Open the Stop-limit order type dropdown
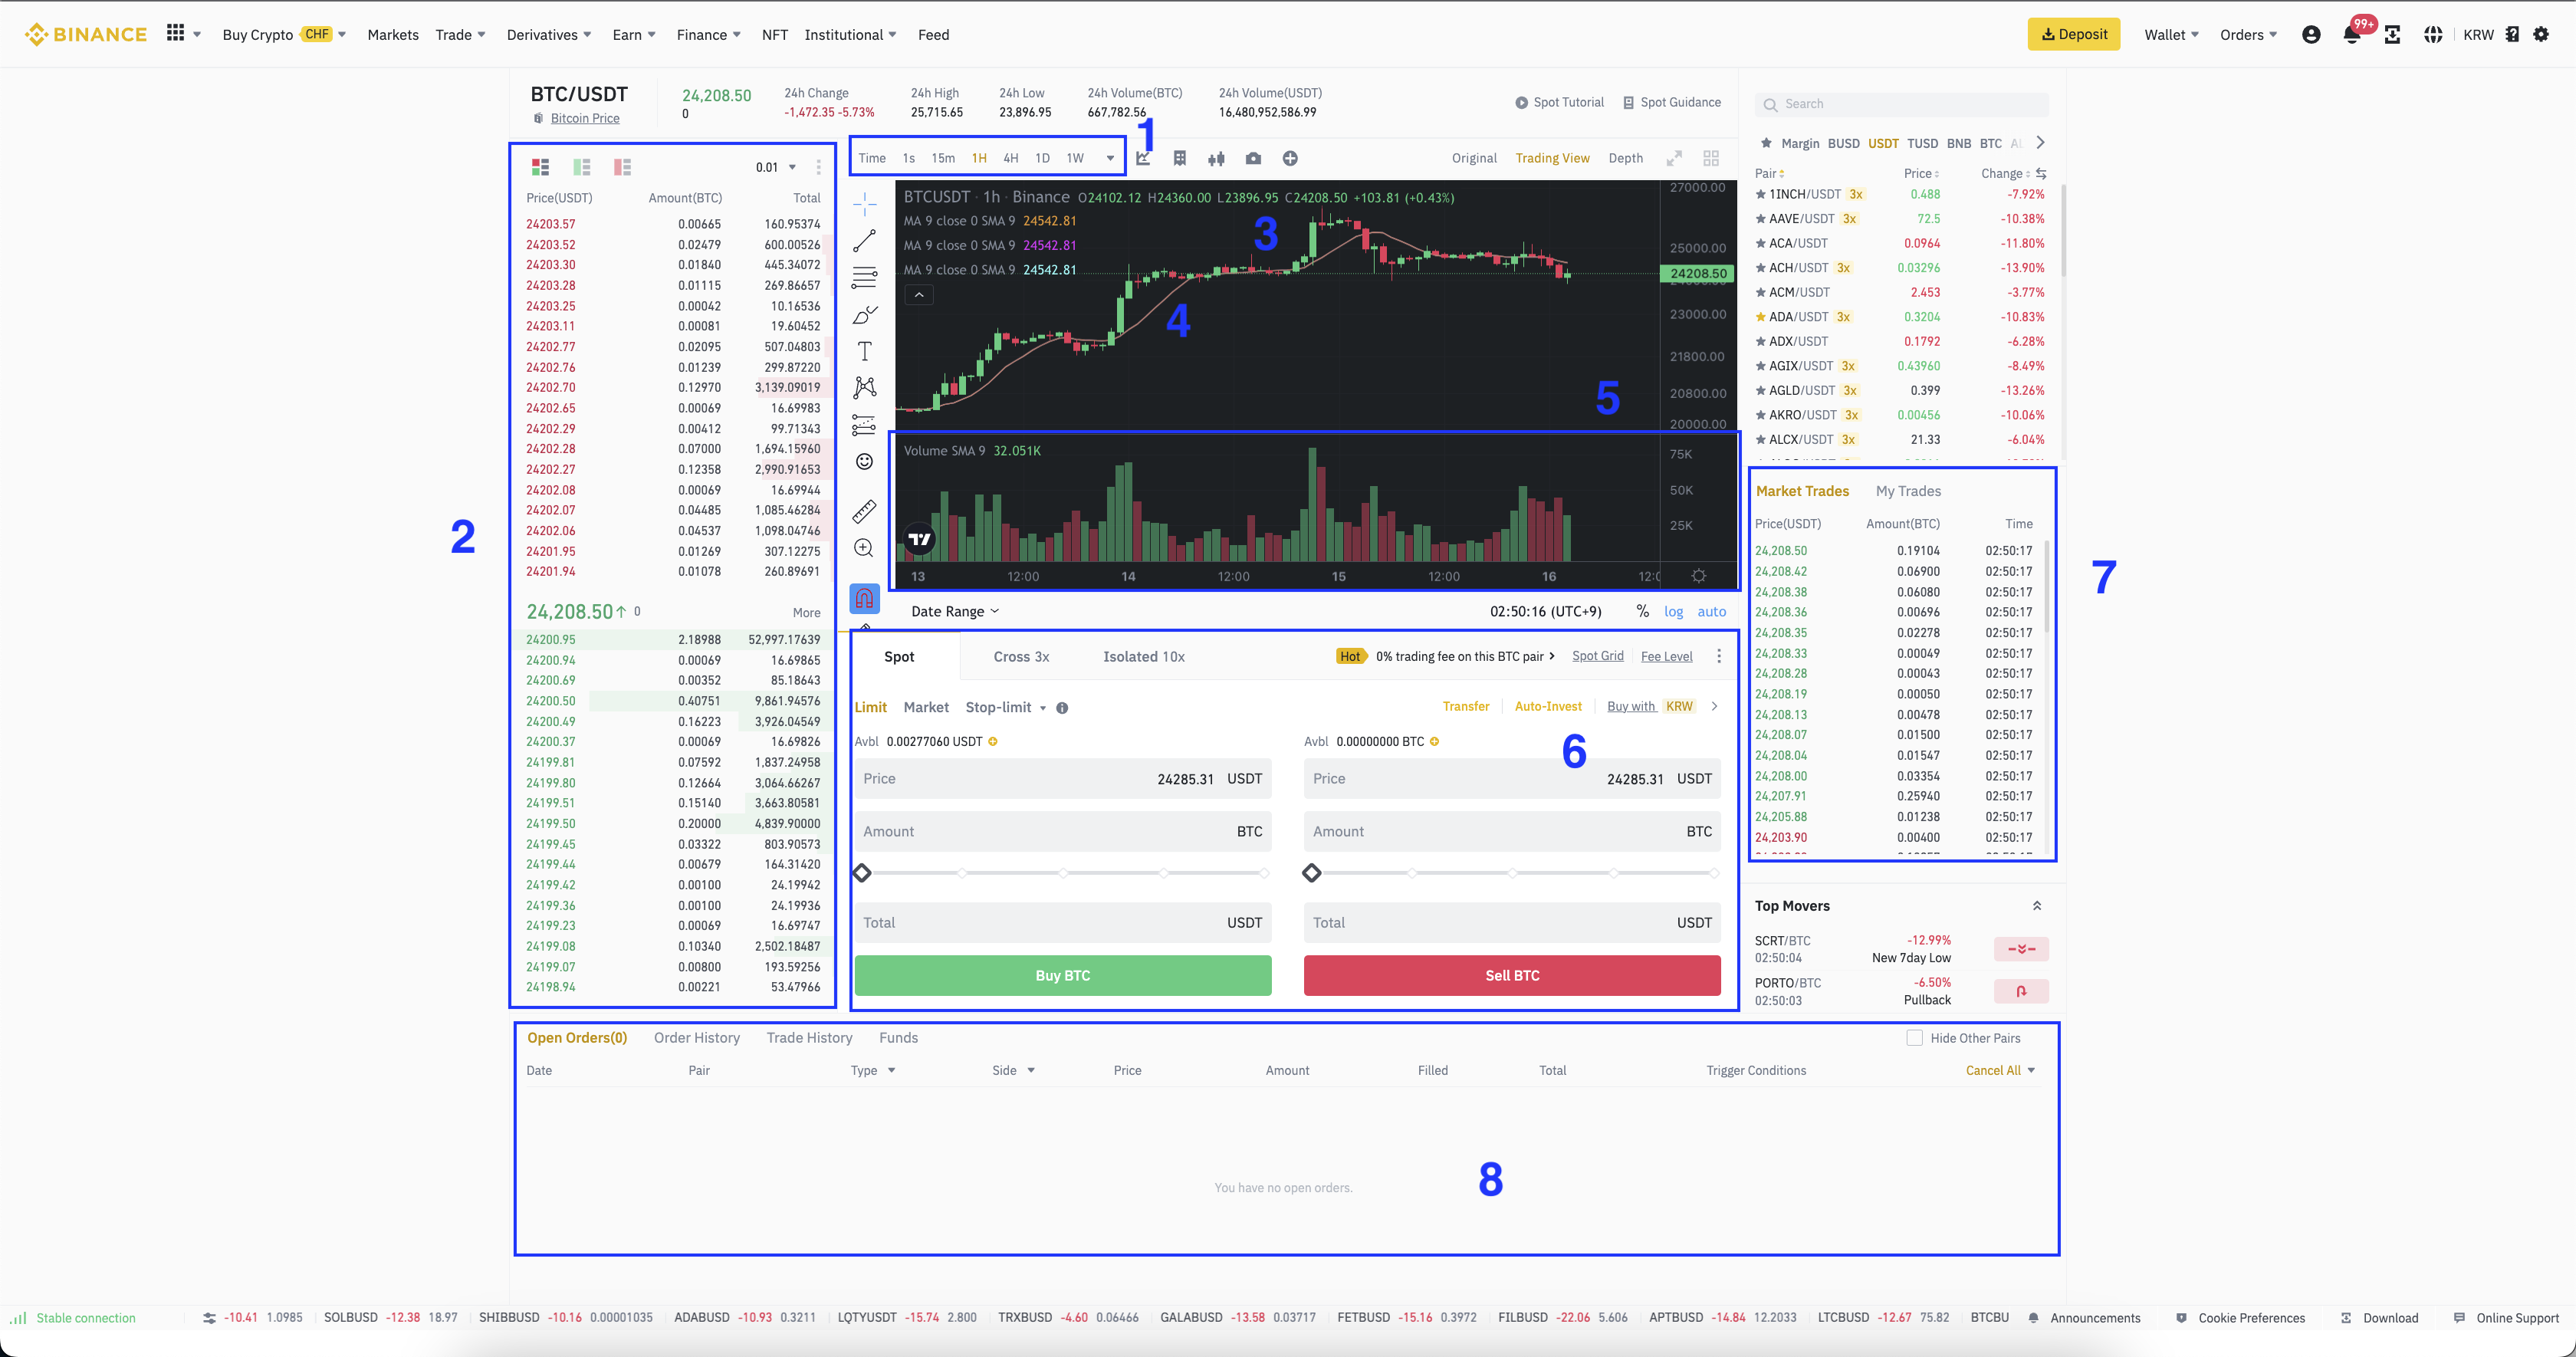The height and width of the screenshot is (1357, 2576). 1005,707
